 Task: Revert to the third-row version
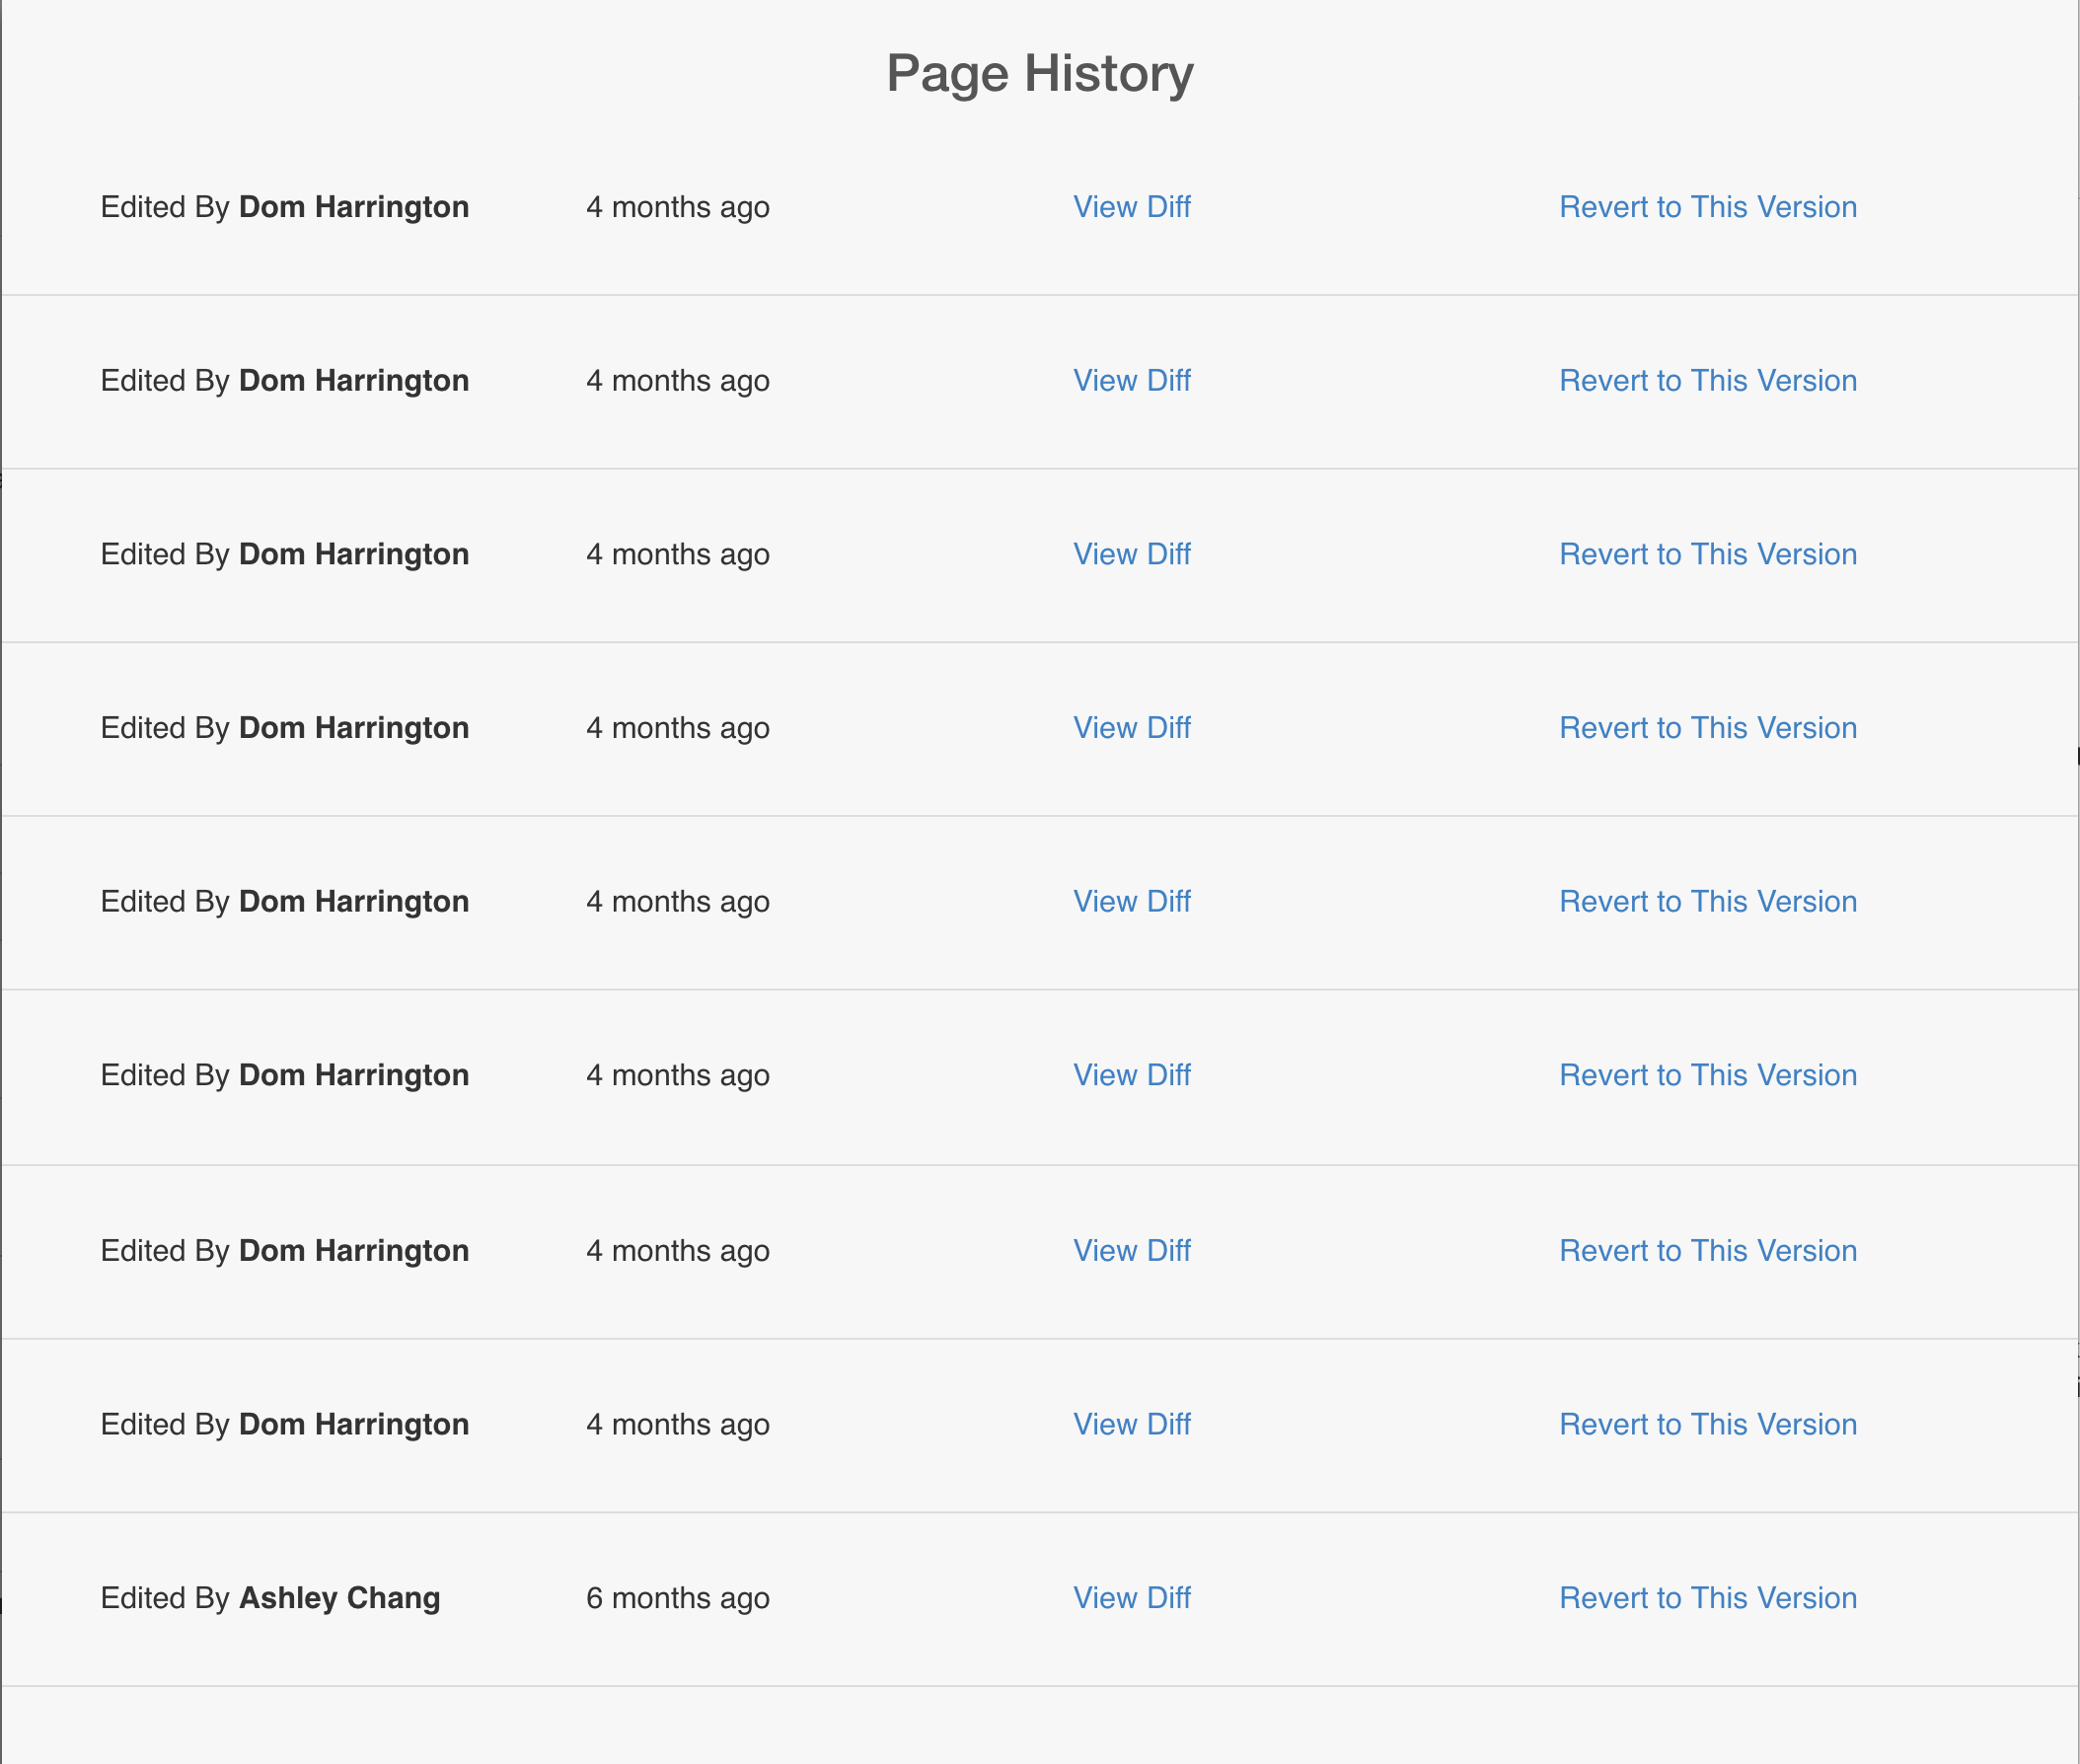[1707, 554]
